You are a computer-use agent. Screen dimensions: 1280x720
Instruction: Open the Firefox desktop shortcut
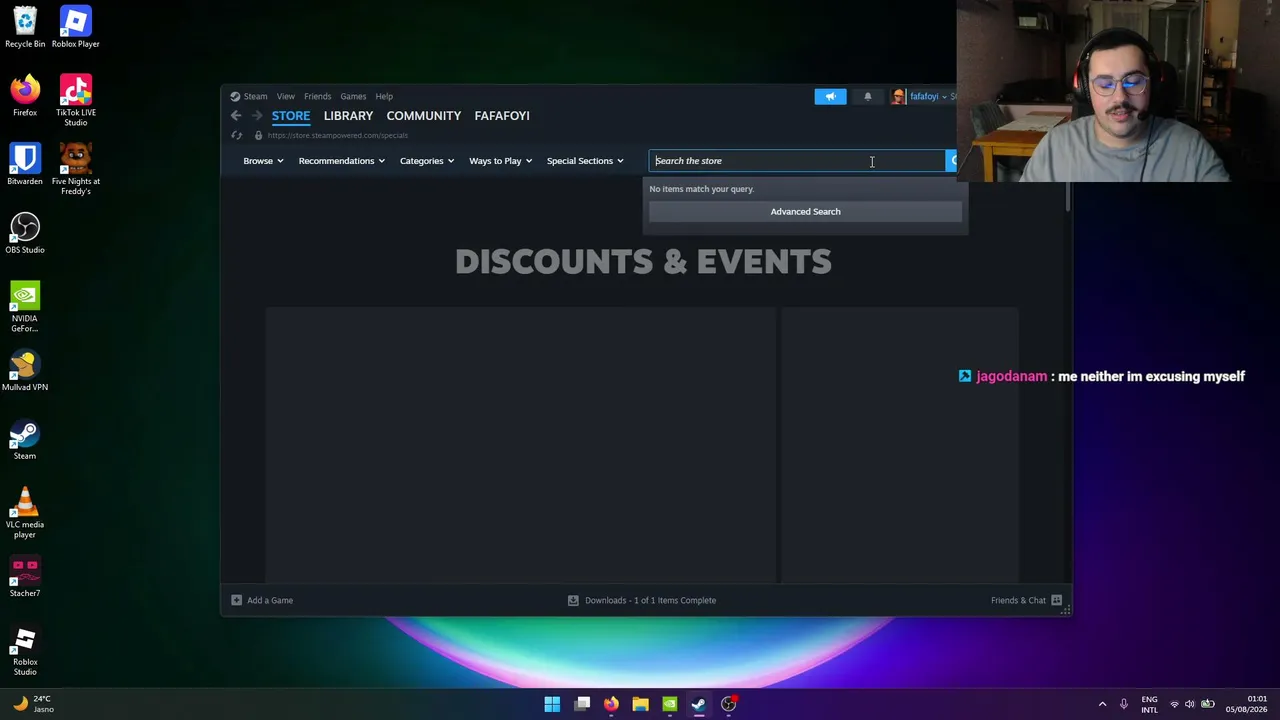(25, 96)
